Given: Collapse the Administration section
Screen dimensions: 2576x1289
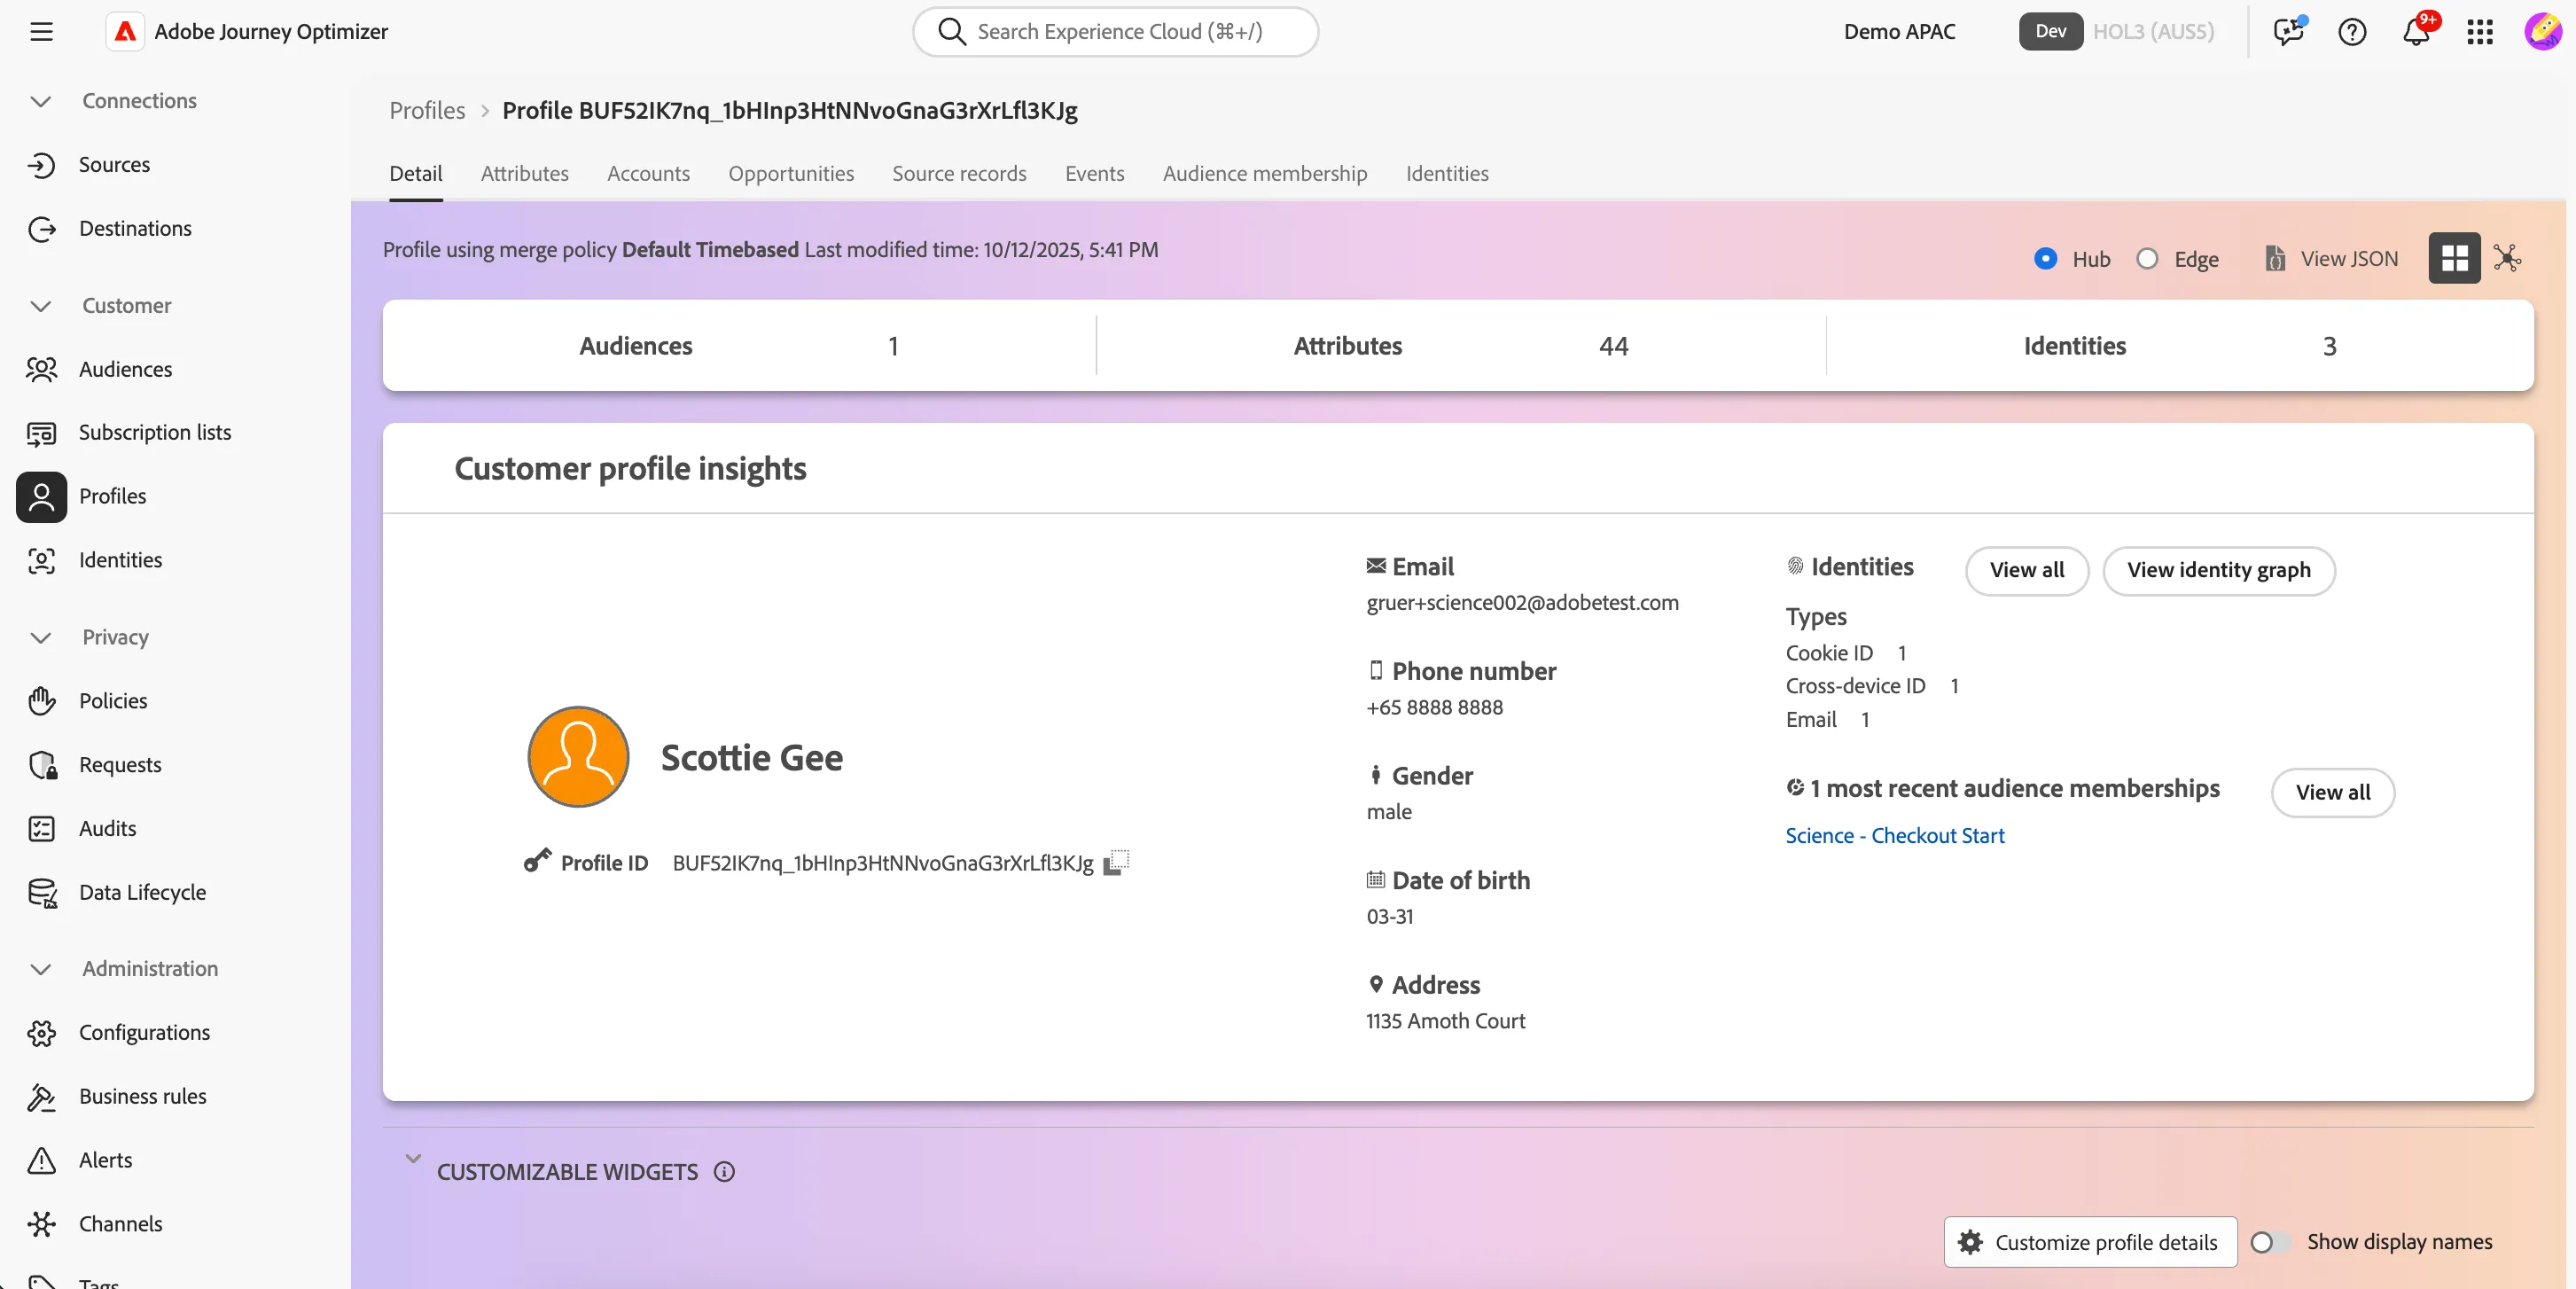Looking at the screenshot, I should pos(41,969).
